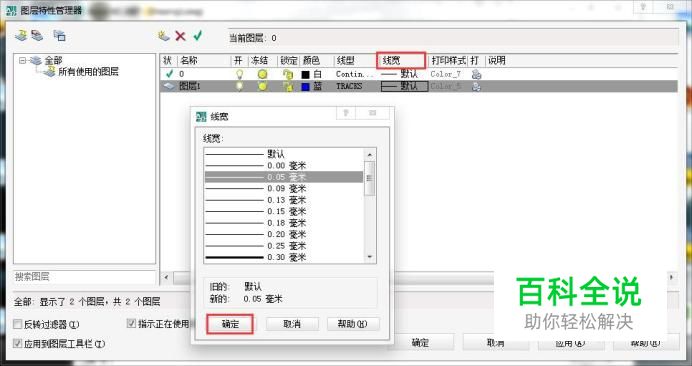Click lineweight list scrollbar thumb
This screenshot has height=366, width=692.
click(x=369, y=178)
